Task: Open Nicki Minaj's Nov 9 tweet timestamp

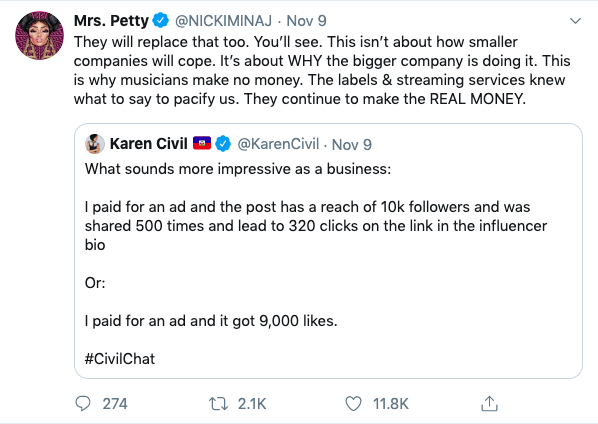Action: pyautogui.click(x=306, y=21)
